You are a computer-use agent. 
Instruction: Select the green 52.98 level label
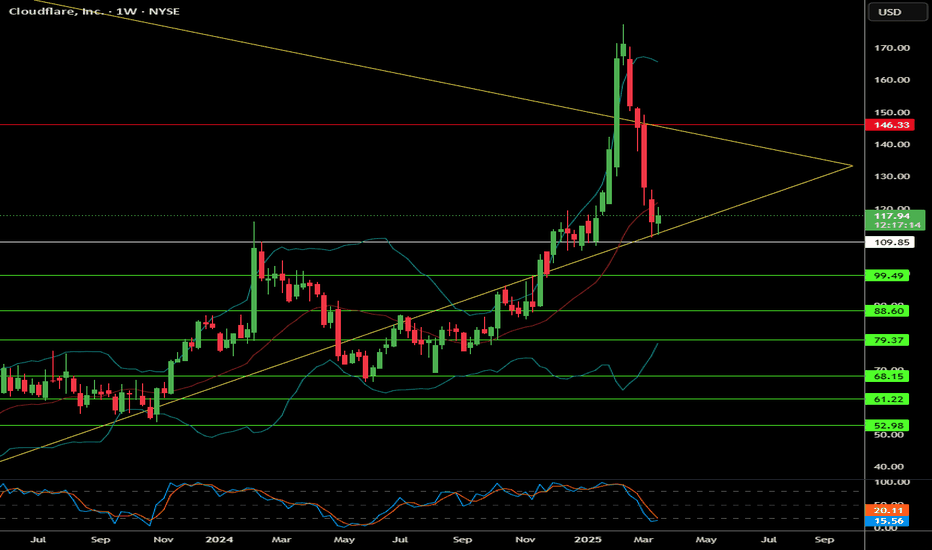tap(888, 426)
